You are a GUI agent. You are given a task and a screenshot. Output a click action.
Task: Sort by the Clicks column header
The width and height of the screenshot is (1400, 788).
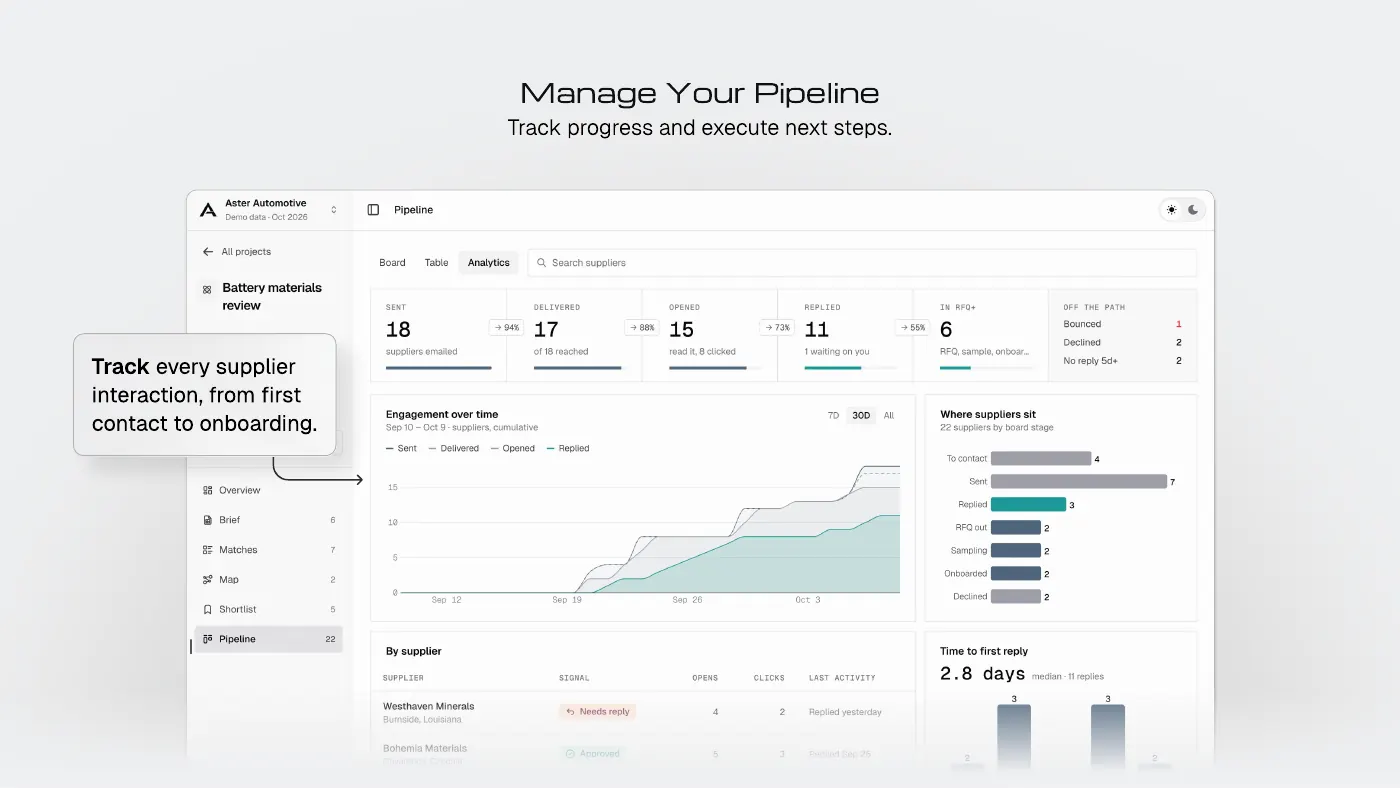coord(769,678)
